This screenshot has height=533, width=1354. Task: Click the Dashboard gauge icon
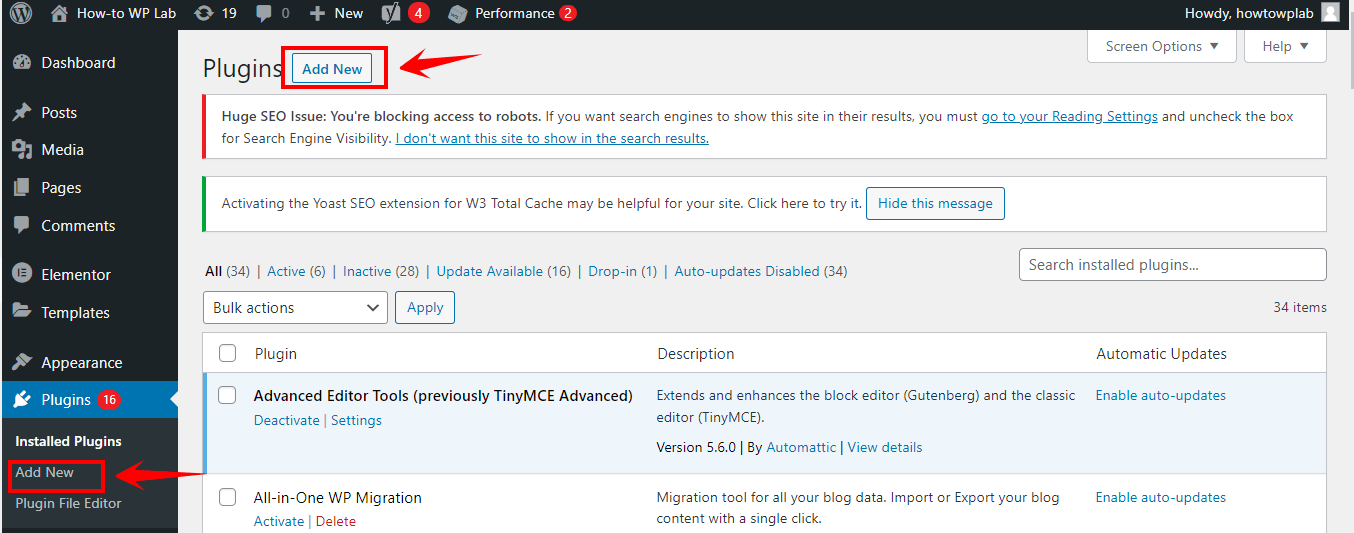click(22, 62)
